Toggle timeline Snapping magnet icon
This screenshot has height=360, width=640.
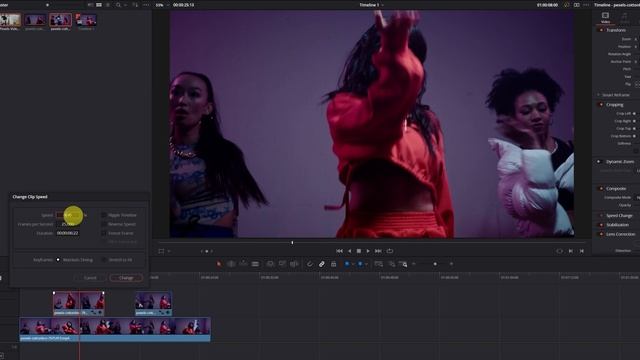coord(310,264)
